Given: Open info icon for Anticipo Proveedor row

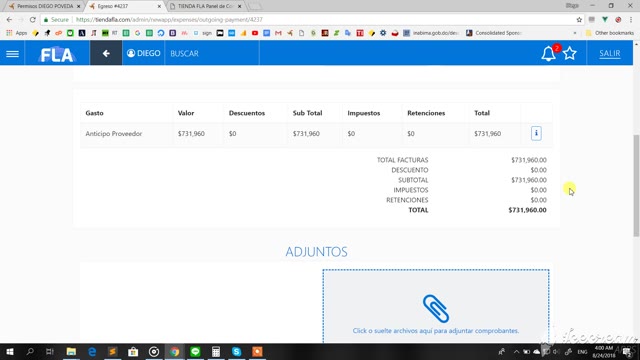Looking at the screenshot, I should tap(536, 133).
